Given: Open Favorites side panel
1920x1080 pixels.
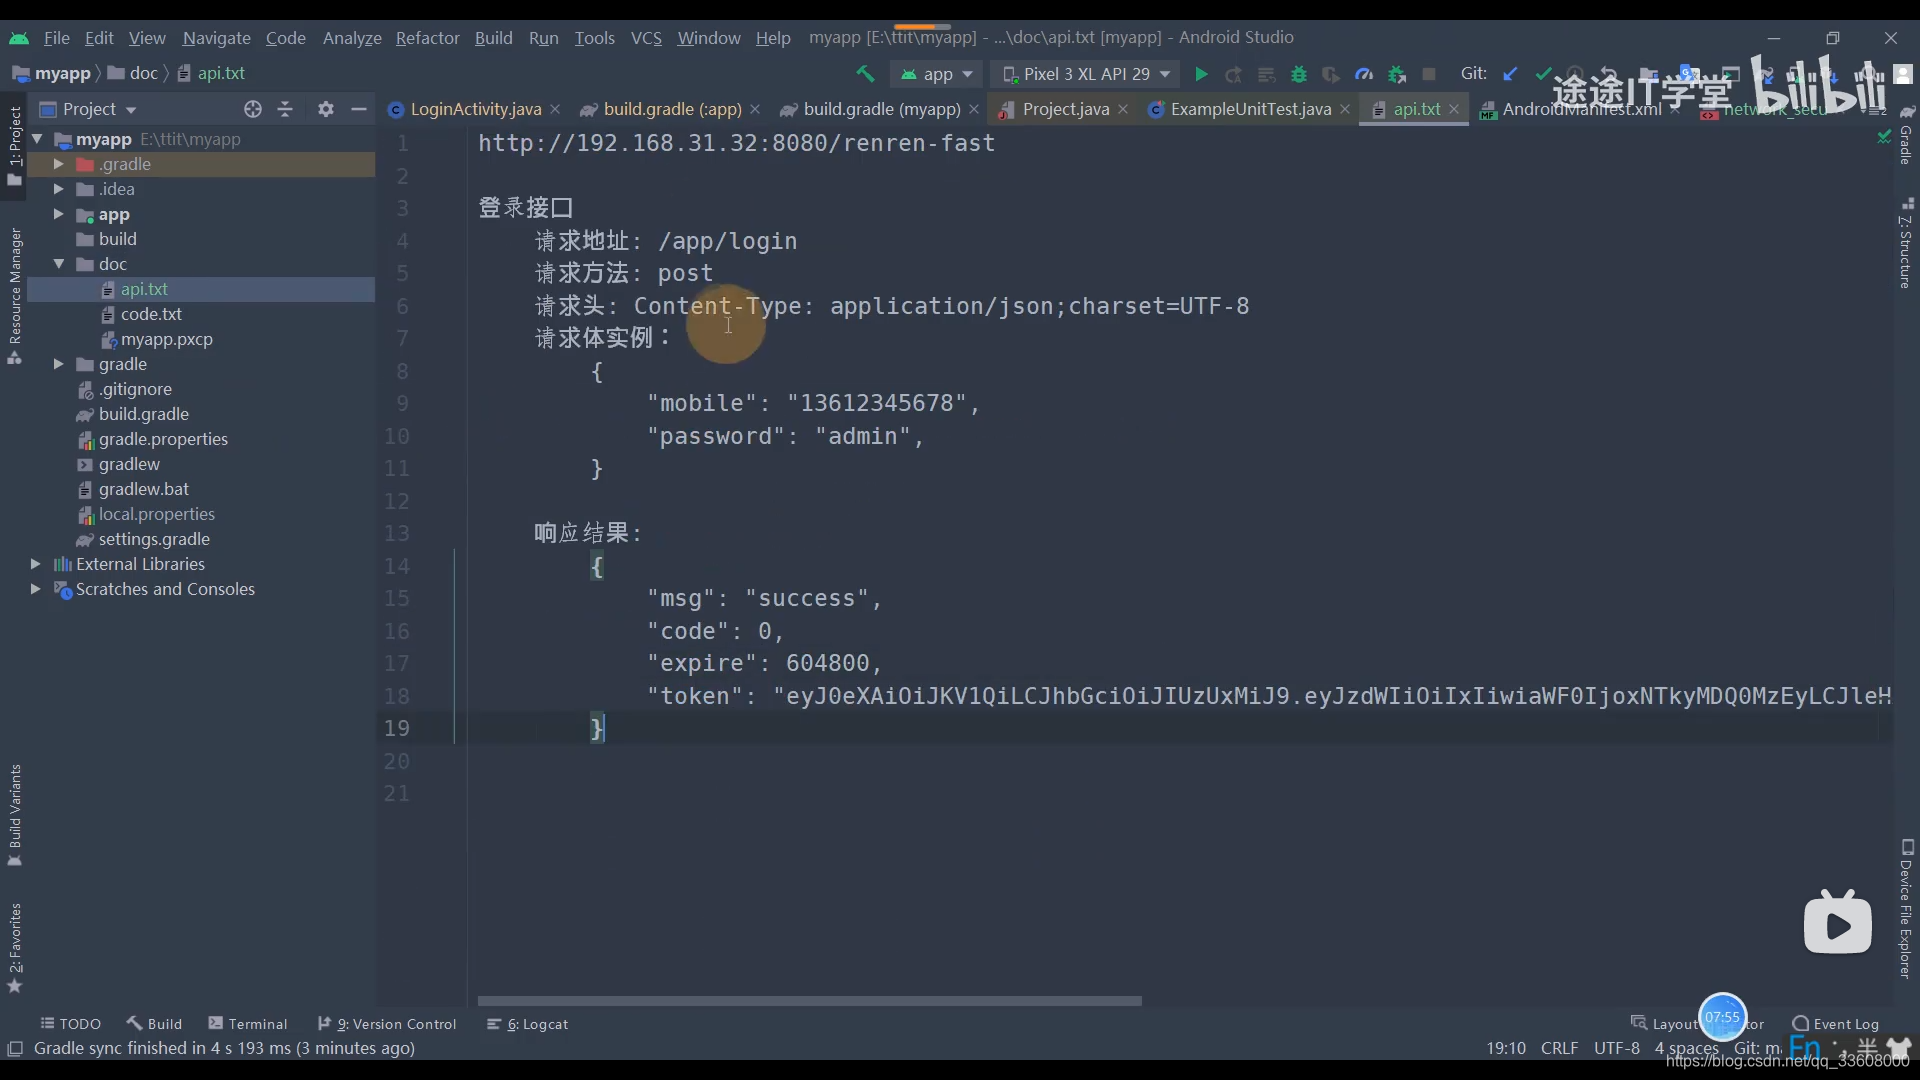Looking at the screenshot, I should click(15, 948).
